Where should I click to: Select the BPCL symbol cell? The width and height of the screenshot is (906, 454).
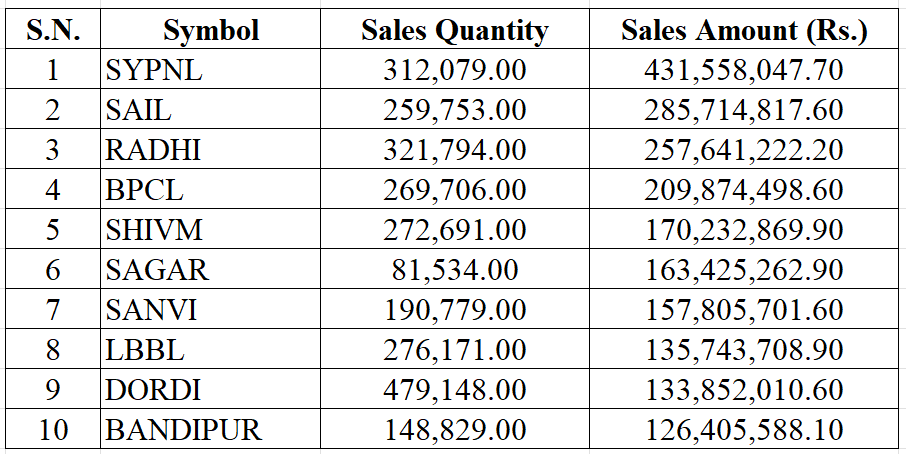coord(144,190)
